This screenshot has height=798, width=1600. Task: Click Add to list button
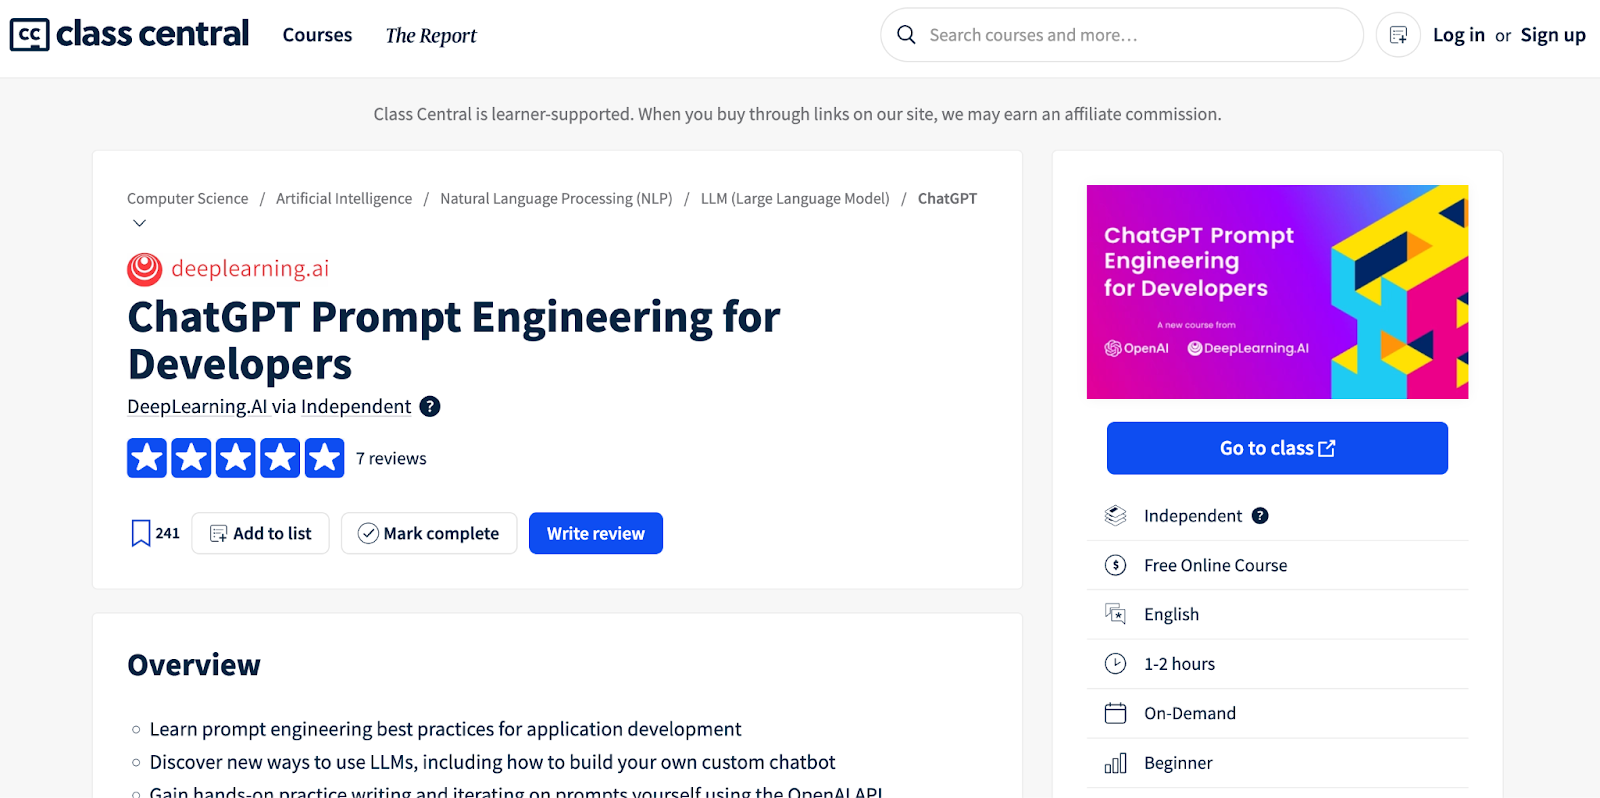click(260, 533)
